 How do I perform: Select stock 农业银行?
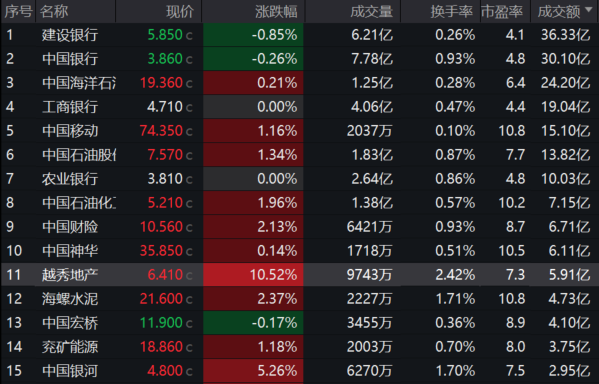70,179
